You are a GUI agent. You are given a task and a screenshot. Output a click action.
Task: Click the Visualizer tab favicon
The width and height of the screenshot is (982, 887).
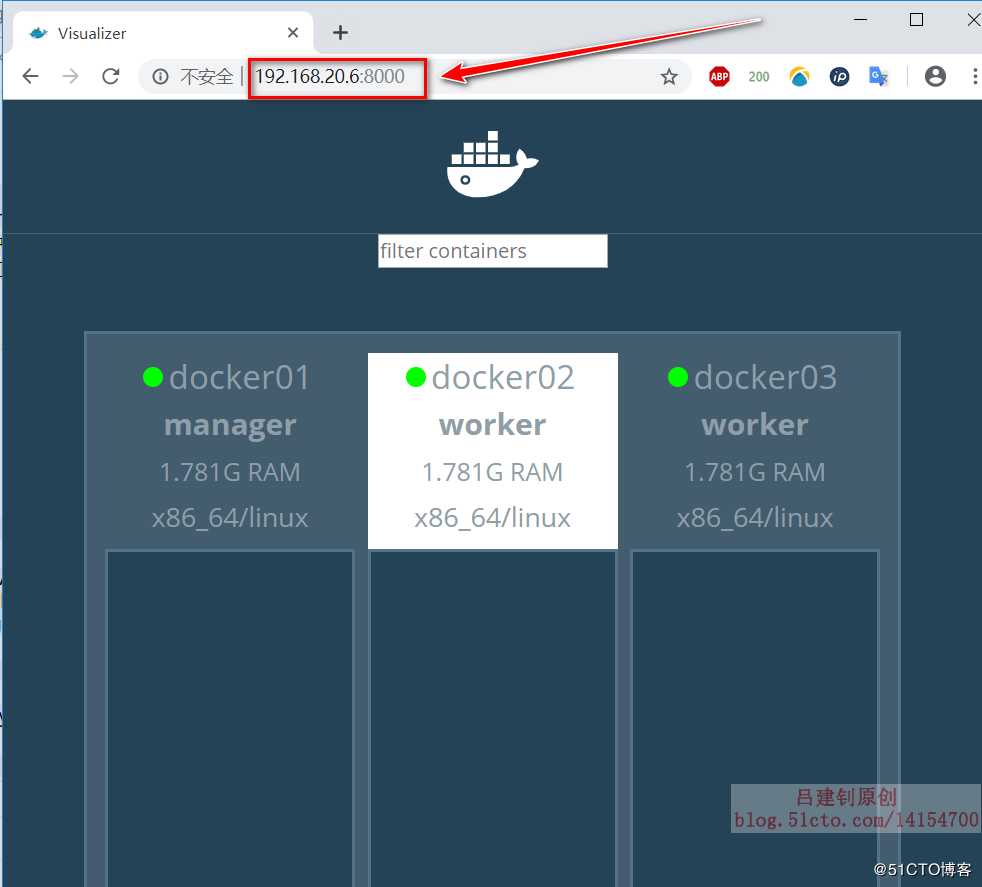(x=39, y=33)
